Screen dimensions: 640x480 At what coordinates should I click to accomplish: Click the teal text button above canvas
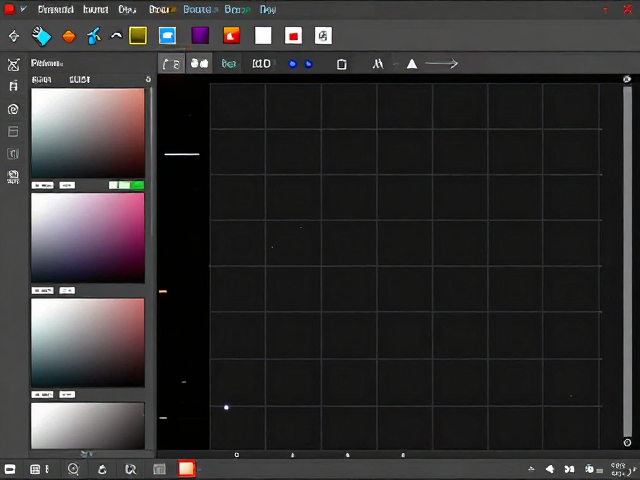click(229, 64)
